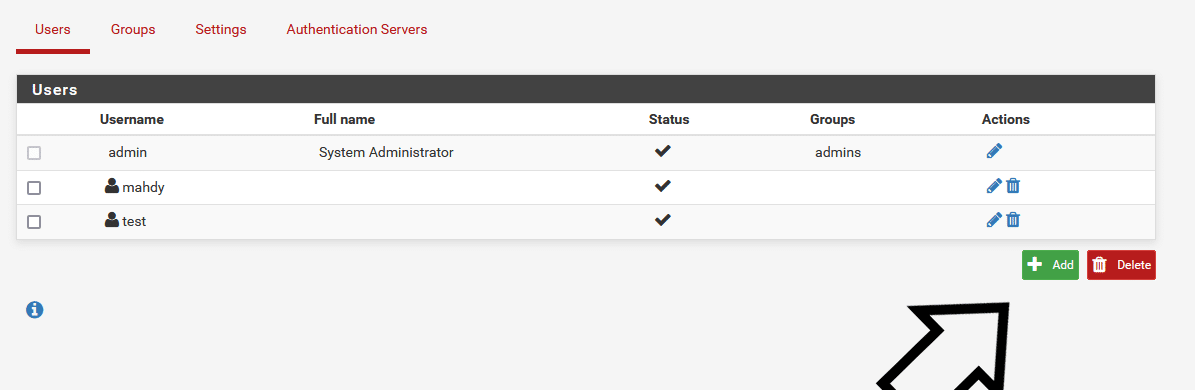This screenshot has width=1195, height=390.
Task: Click the red Delete button
Action: click(1121, 265)
